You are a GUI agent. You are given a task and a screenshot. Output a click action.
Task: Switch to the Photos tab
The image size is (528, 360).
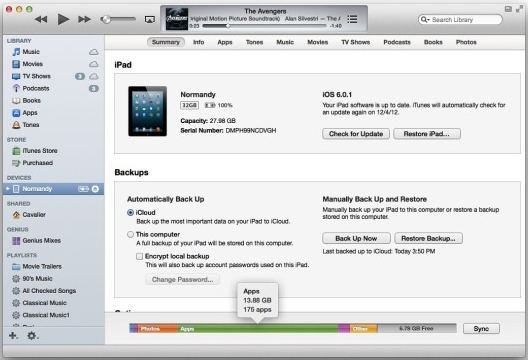pos(466,42)
